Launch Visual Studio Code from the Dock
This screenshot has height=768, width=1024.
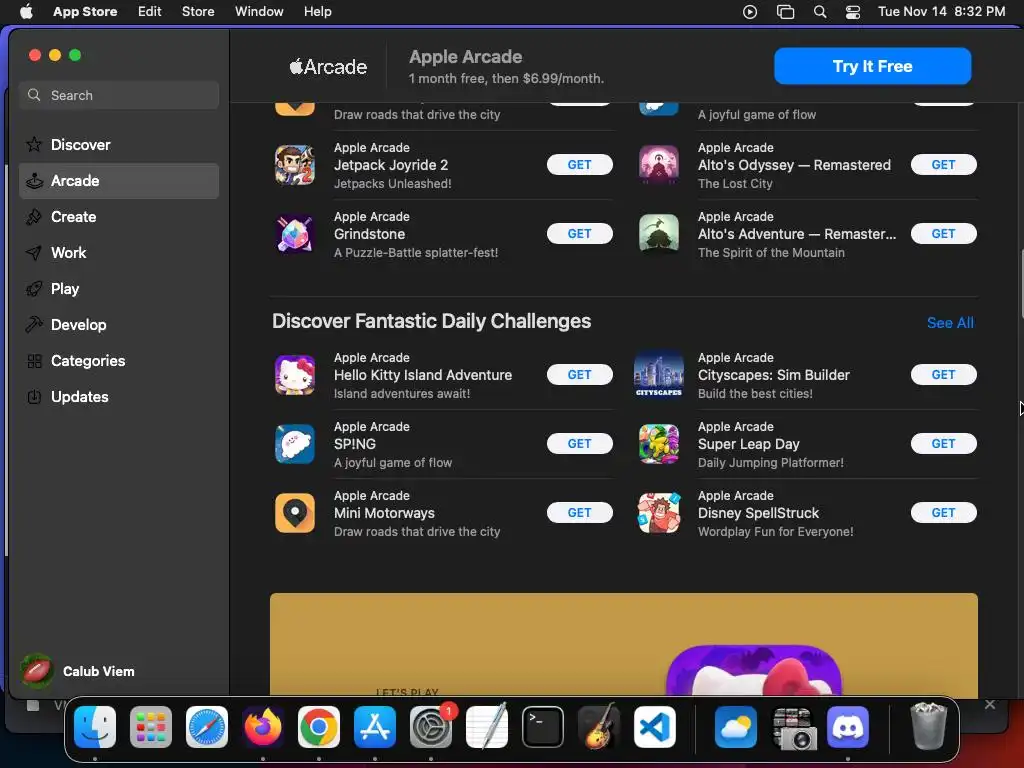pyautogui.click(x=654, y=727)
